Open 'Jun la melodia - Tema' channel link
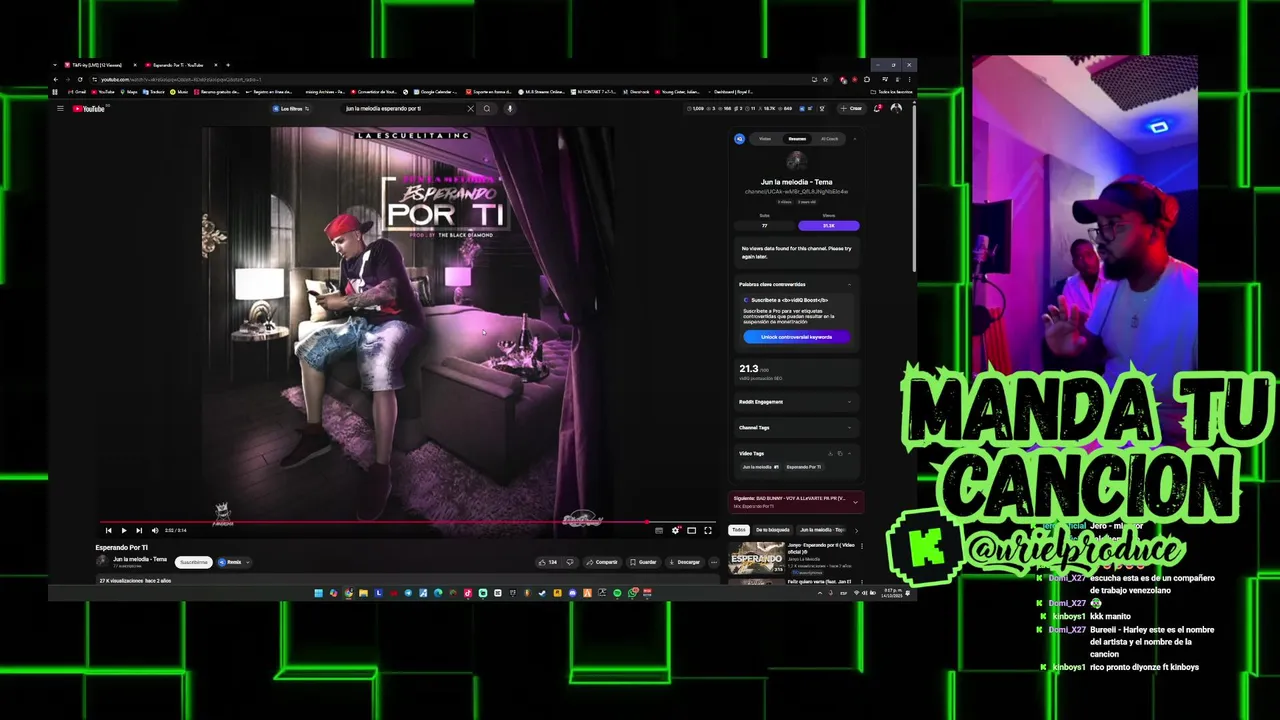The height and width of the screenshot is (720, 1280). pyautogui.click(x=140, y=559)
